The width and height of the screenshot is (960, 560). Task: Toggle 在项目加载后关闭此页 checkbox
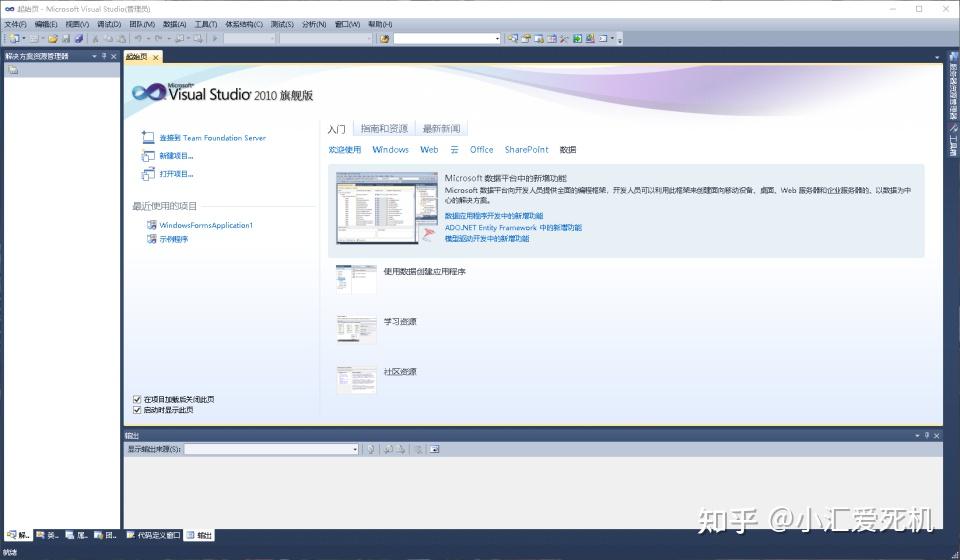point(137,399)
